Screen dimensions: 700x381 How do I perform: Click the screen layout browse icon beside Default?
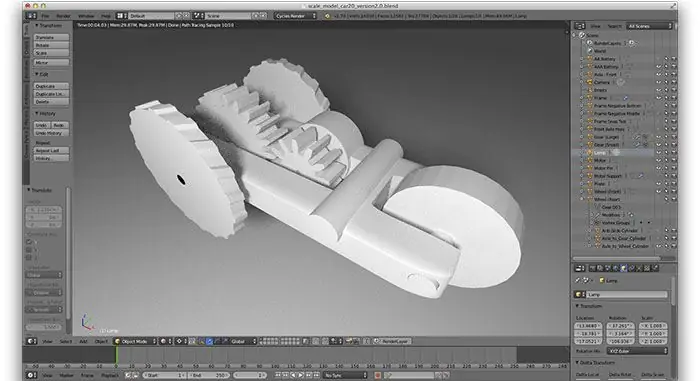click(122, 16)
